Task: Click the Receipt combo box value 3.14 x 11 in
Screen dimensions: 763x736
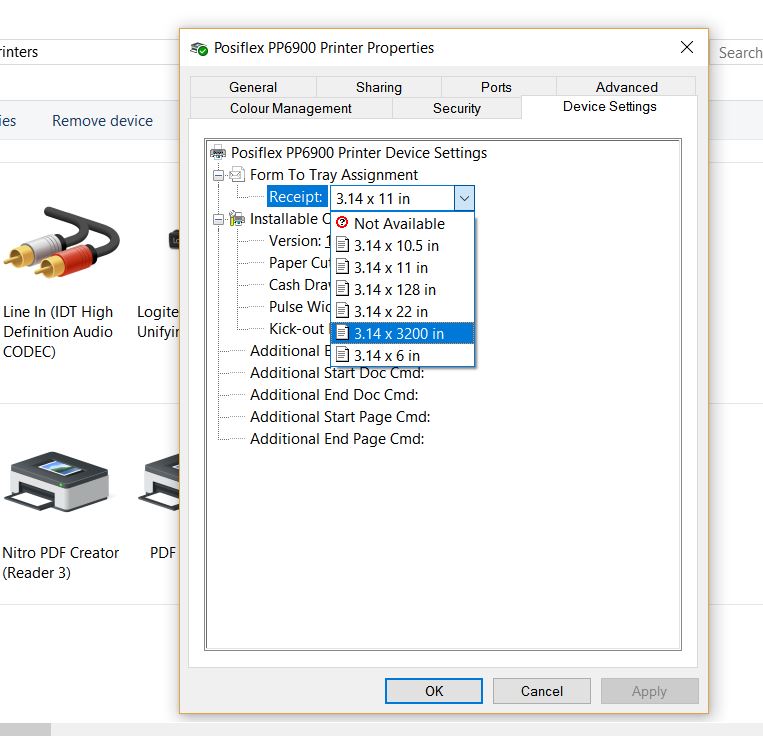Action: tap(393, 198)
